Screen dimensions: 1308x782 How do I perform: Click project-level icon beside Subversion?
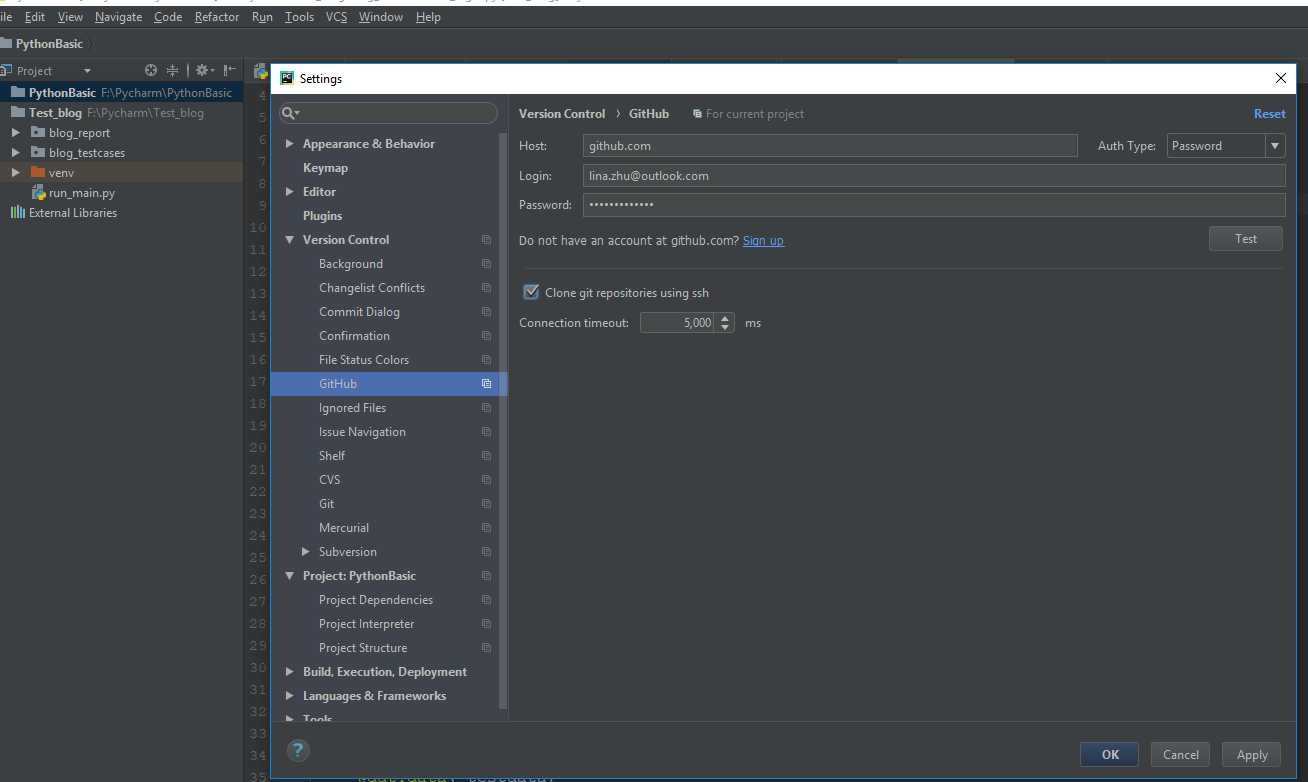[486, 552]
